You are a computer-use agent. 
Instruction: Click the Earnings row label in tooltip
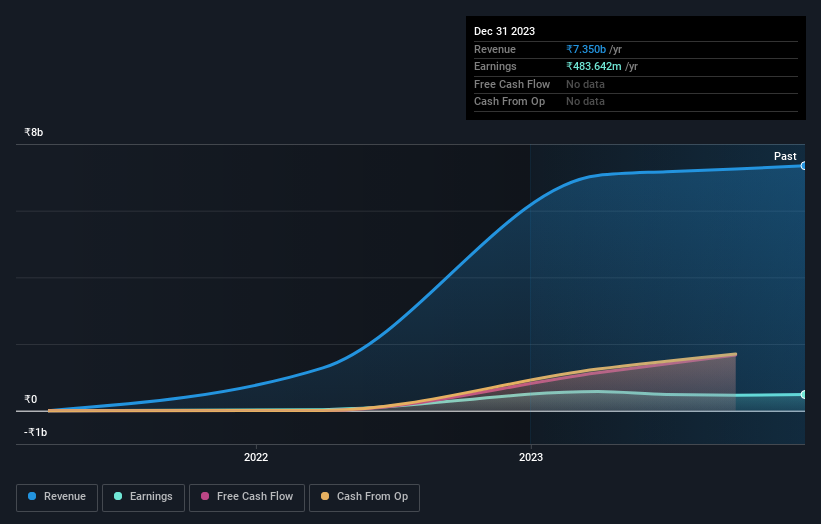pos(495,66)
